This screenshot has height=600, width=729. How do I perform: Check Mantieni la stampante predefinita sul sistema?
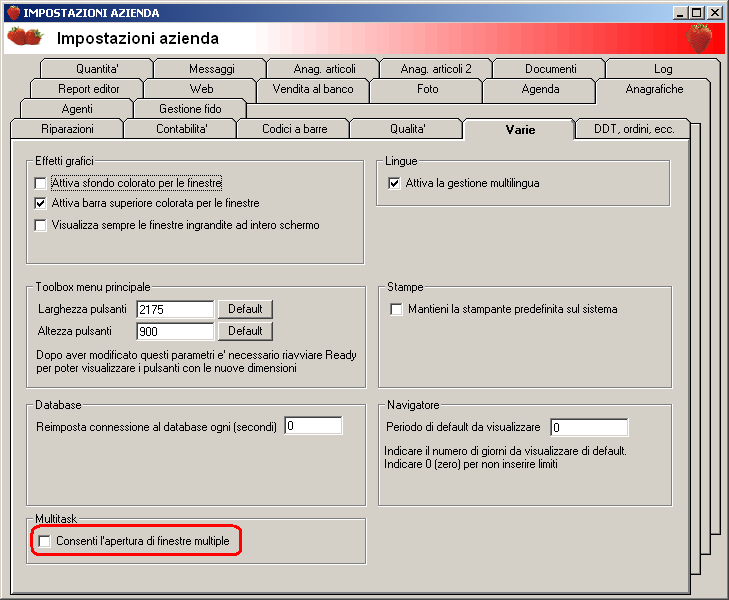click(x=396, y=309)
